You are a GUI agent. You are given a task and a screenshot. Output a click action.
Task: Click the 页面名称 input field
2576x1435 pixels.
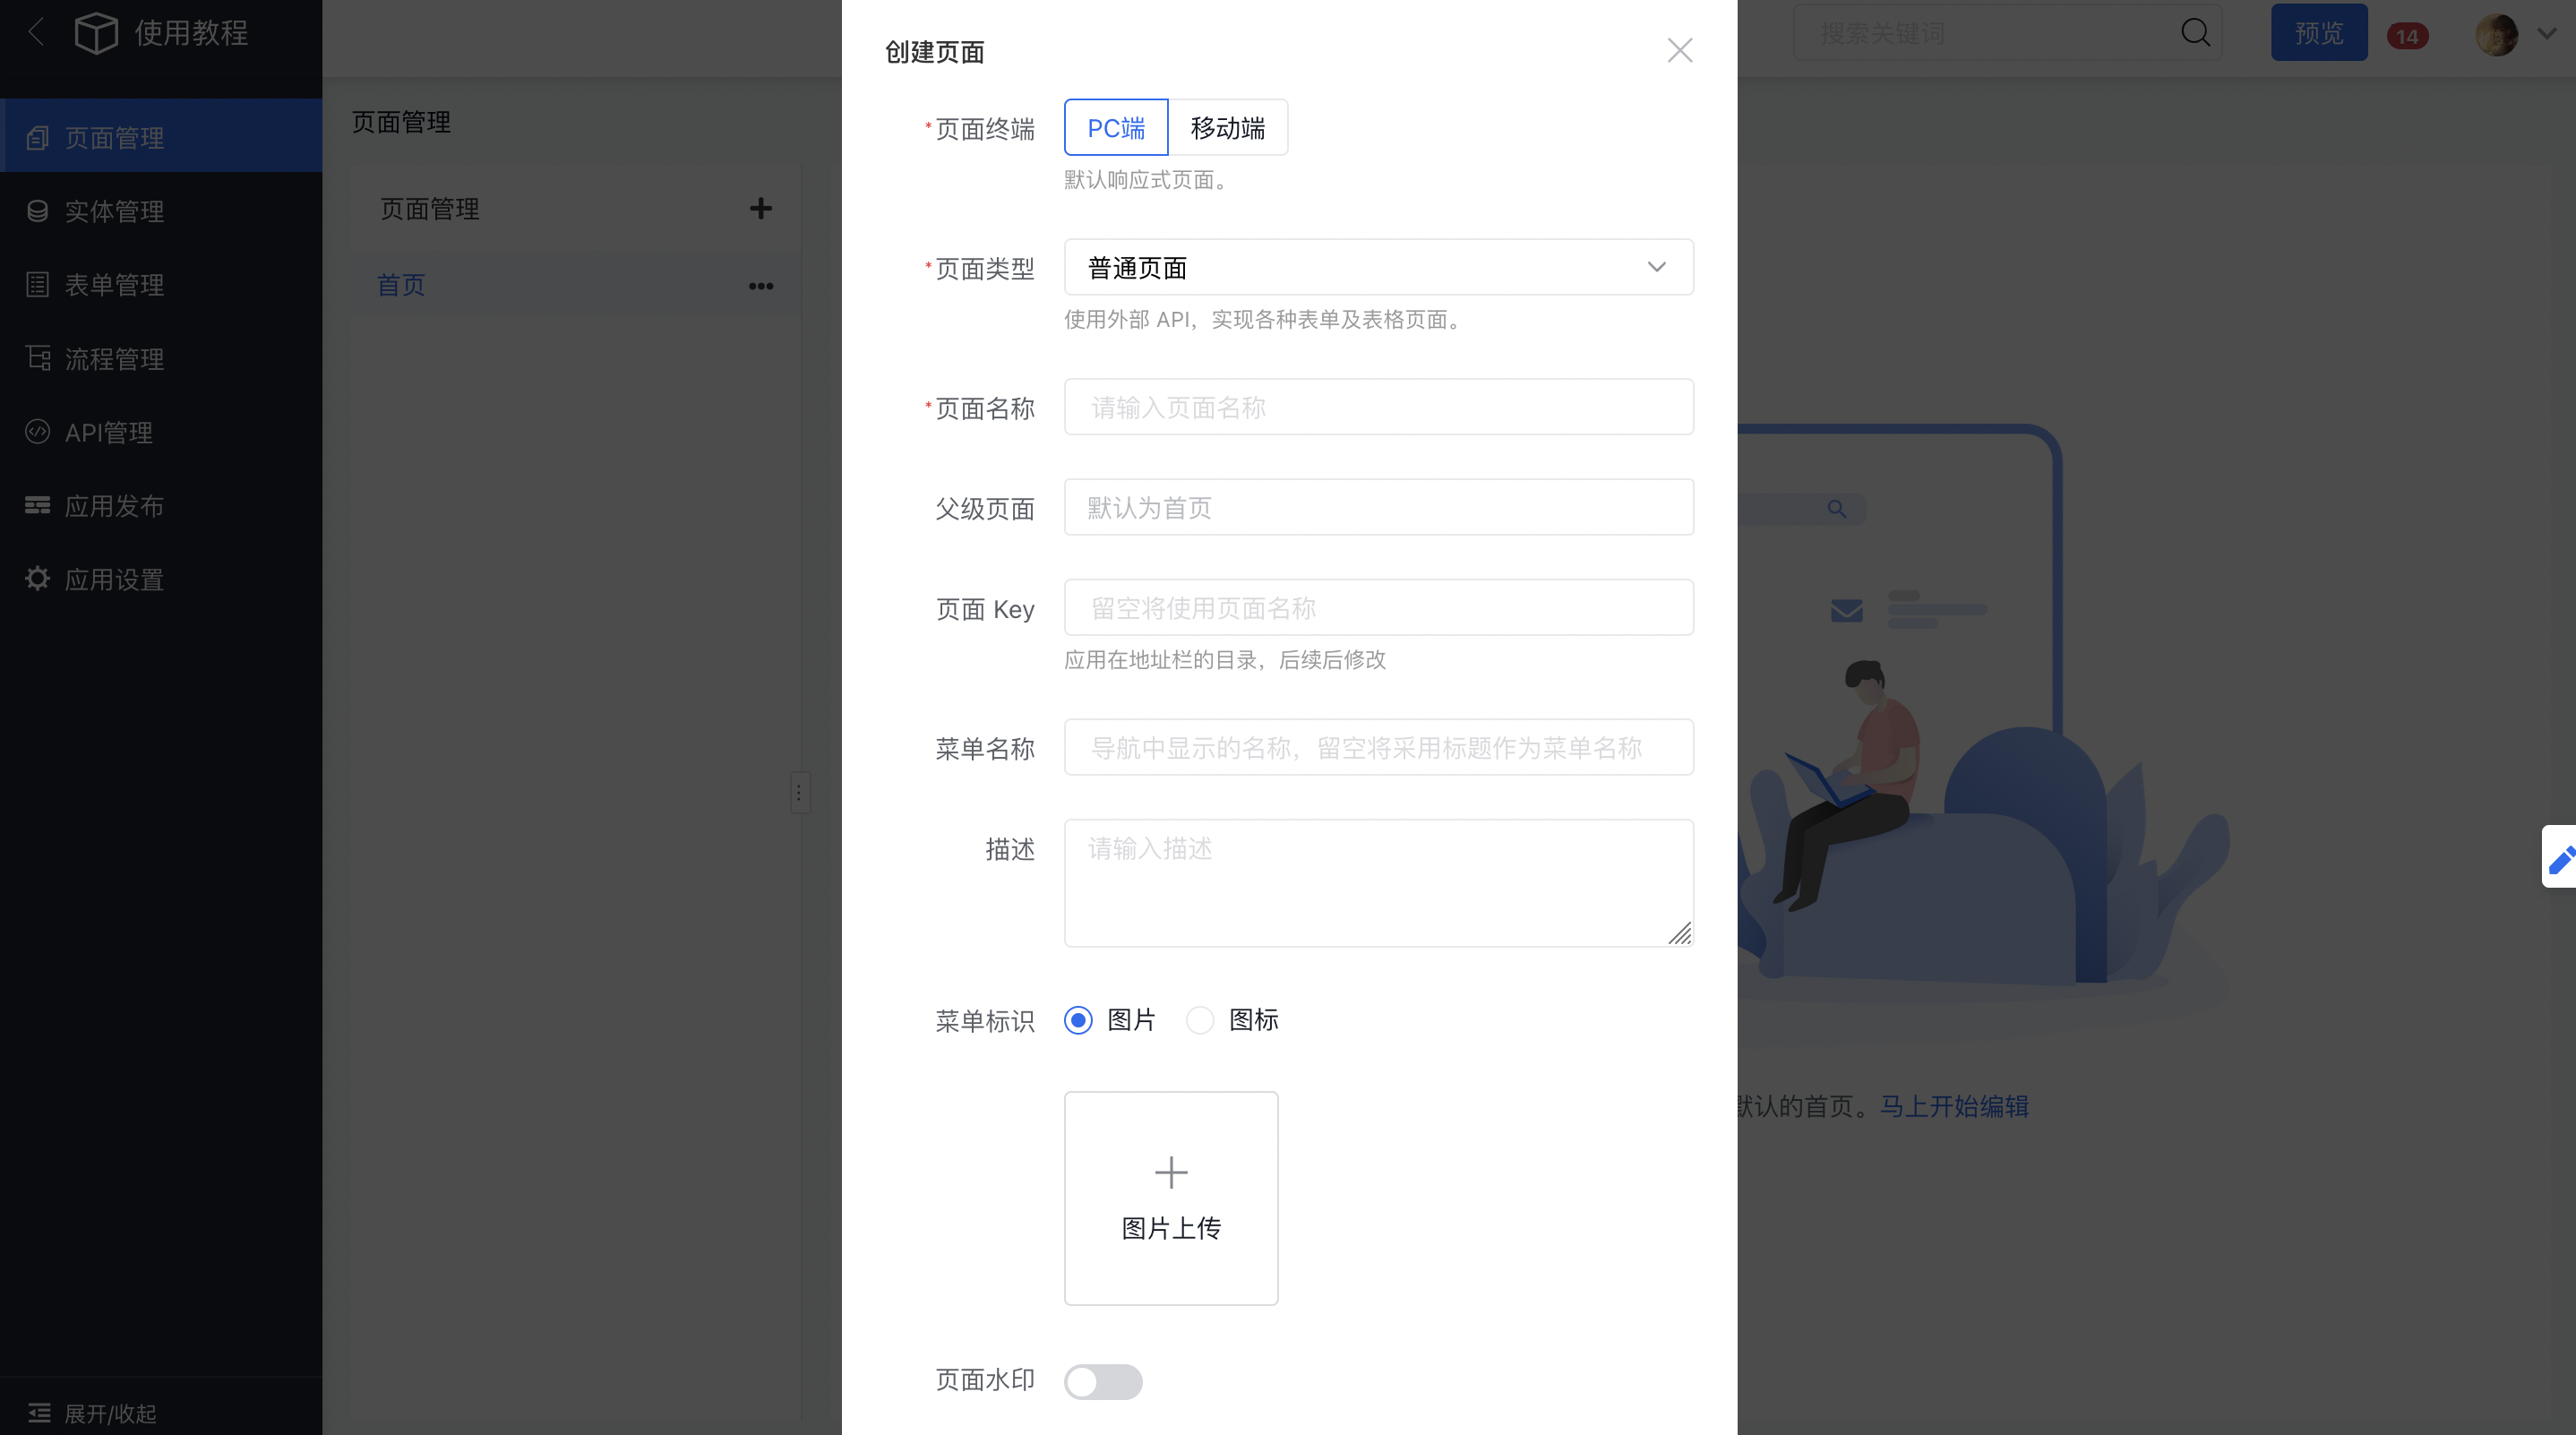tap(1378, 407)
